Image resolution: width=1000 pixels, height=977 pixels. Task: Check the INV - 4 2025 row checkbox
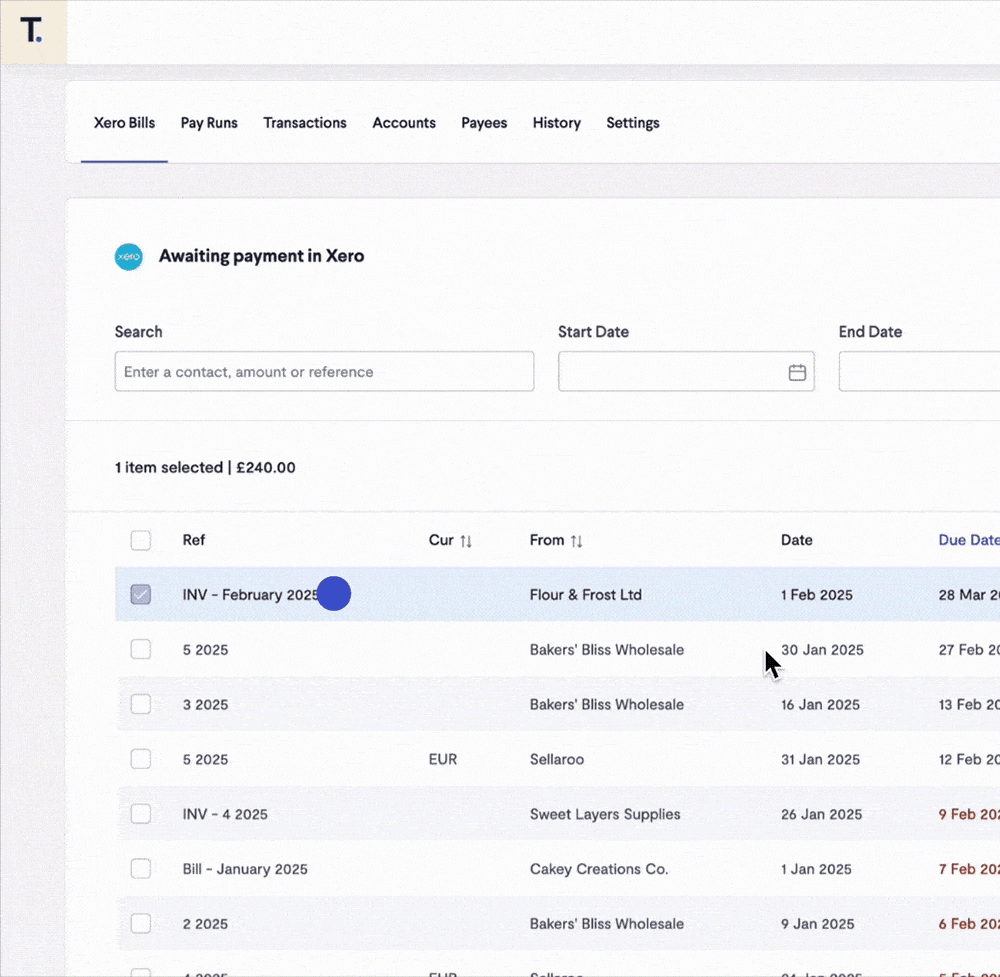tap(141, 814)
